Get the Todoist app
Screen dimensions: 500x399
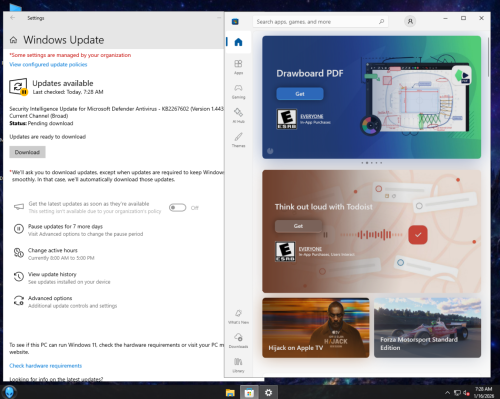[x=298, y=226]
